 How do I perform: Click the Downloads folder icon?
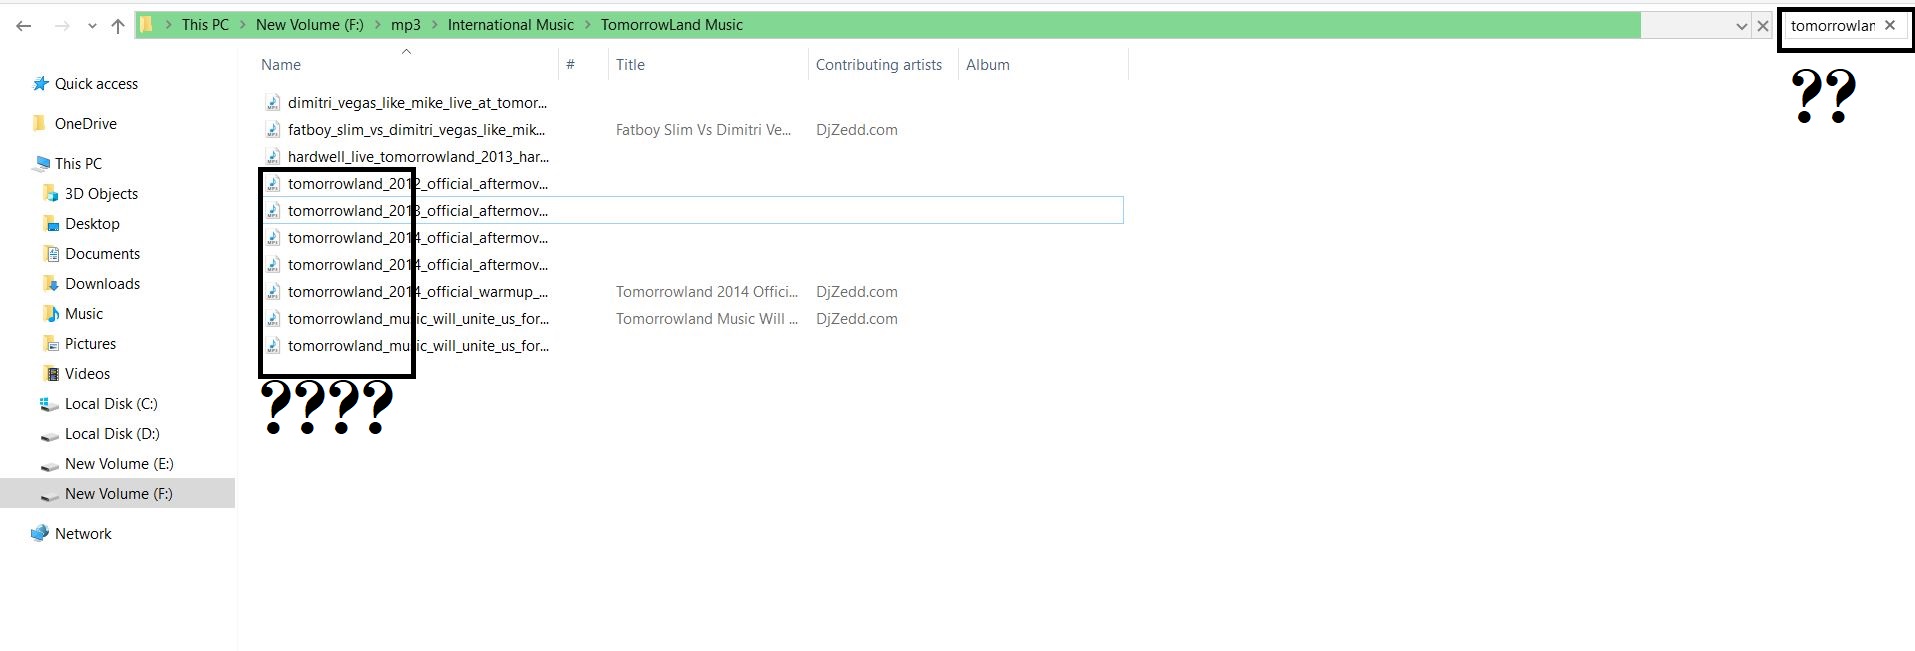point(51,284)
